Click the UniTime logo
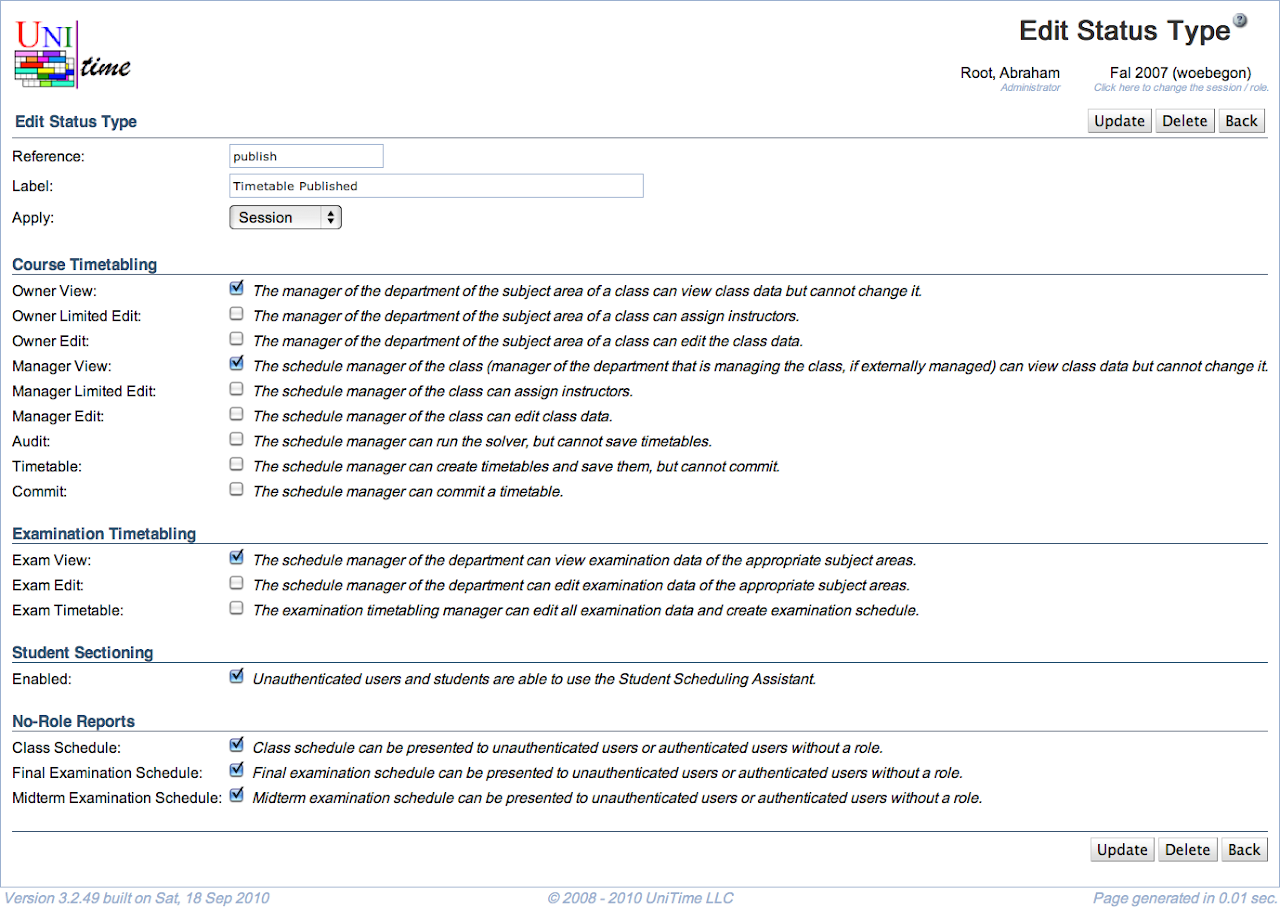 (72, 54)
